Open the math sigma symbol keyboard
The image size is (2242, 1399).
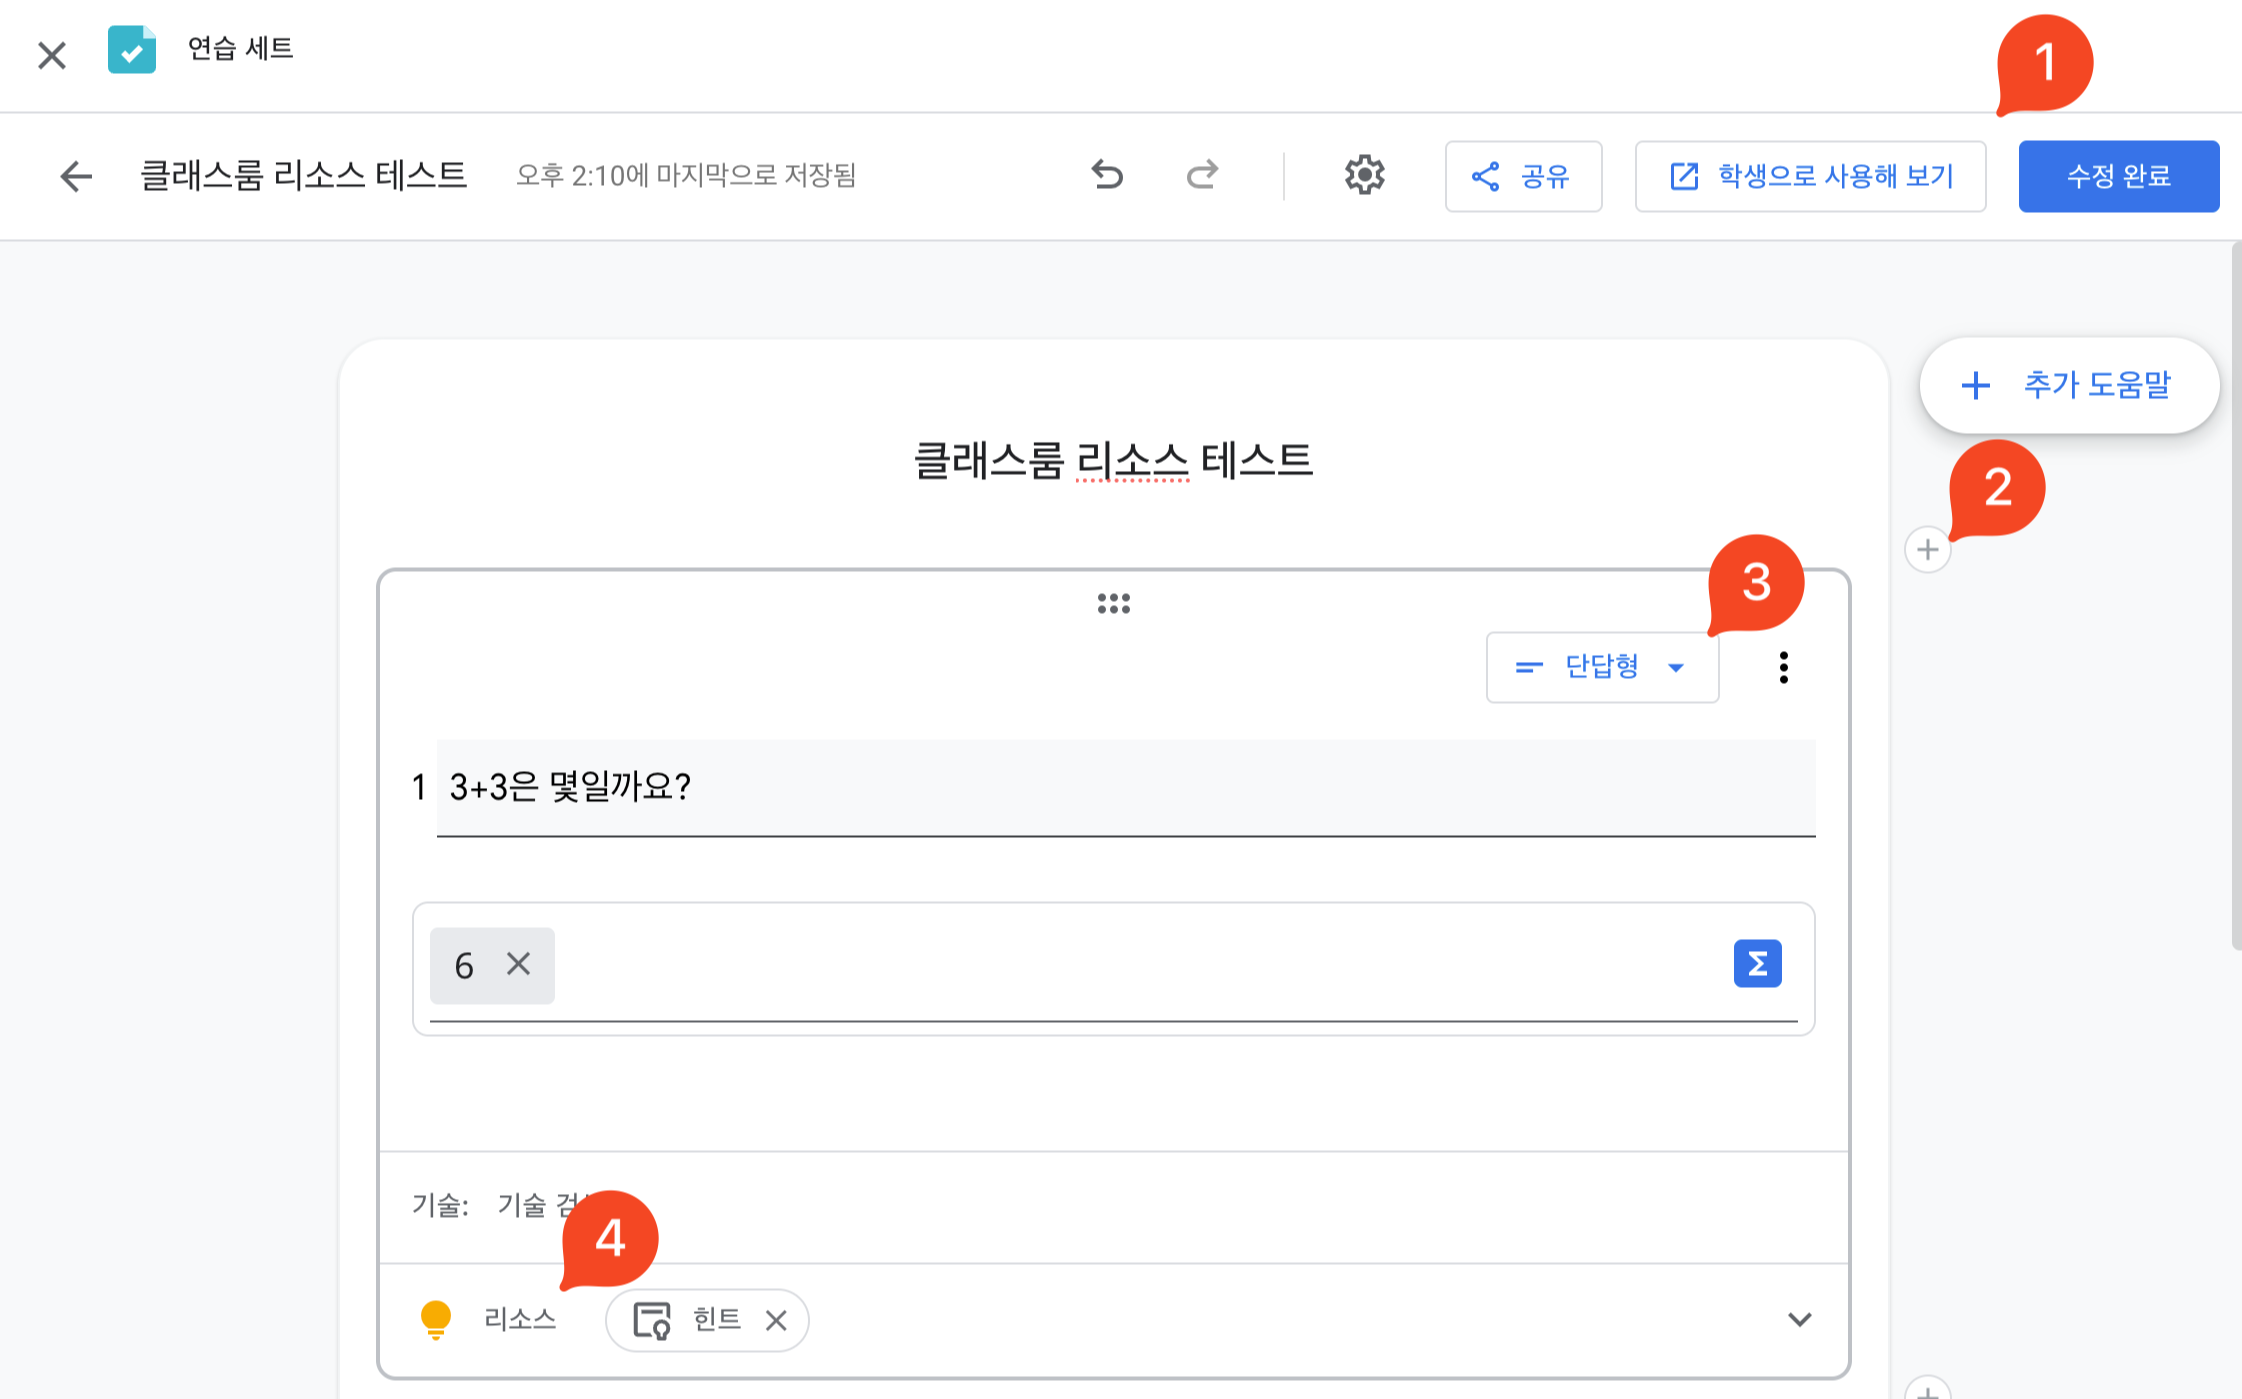coord(1757,963)
